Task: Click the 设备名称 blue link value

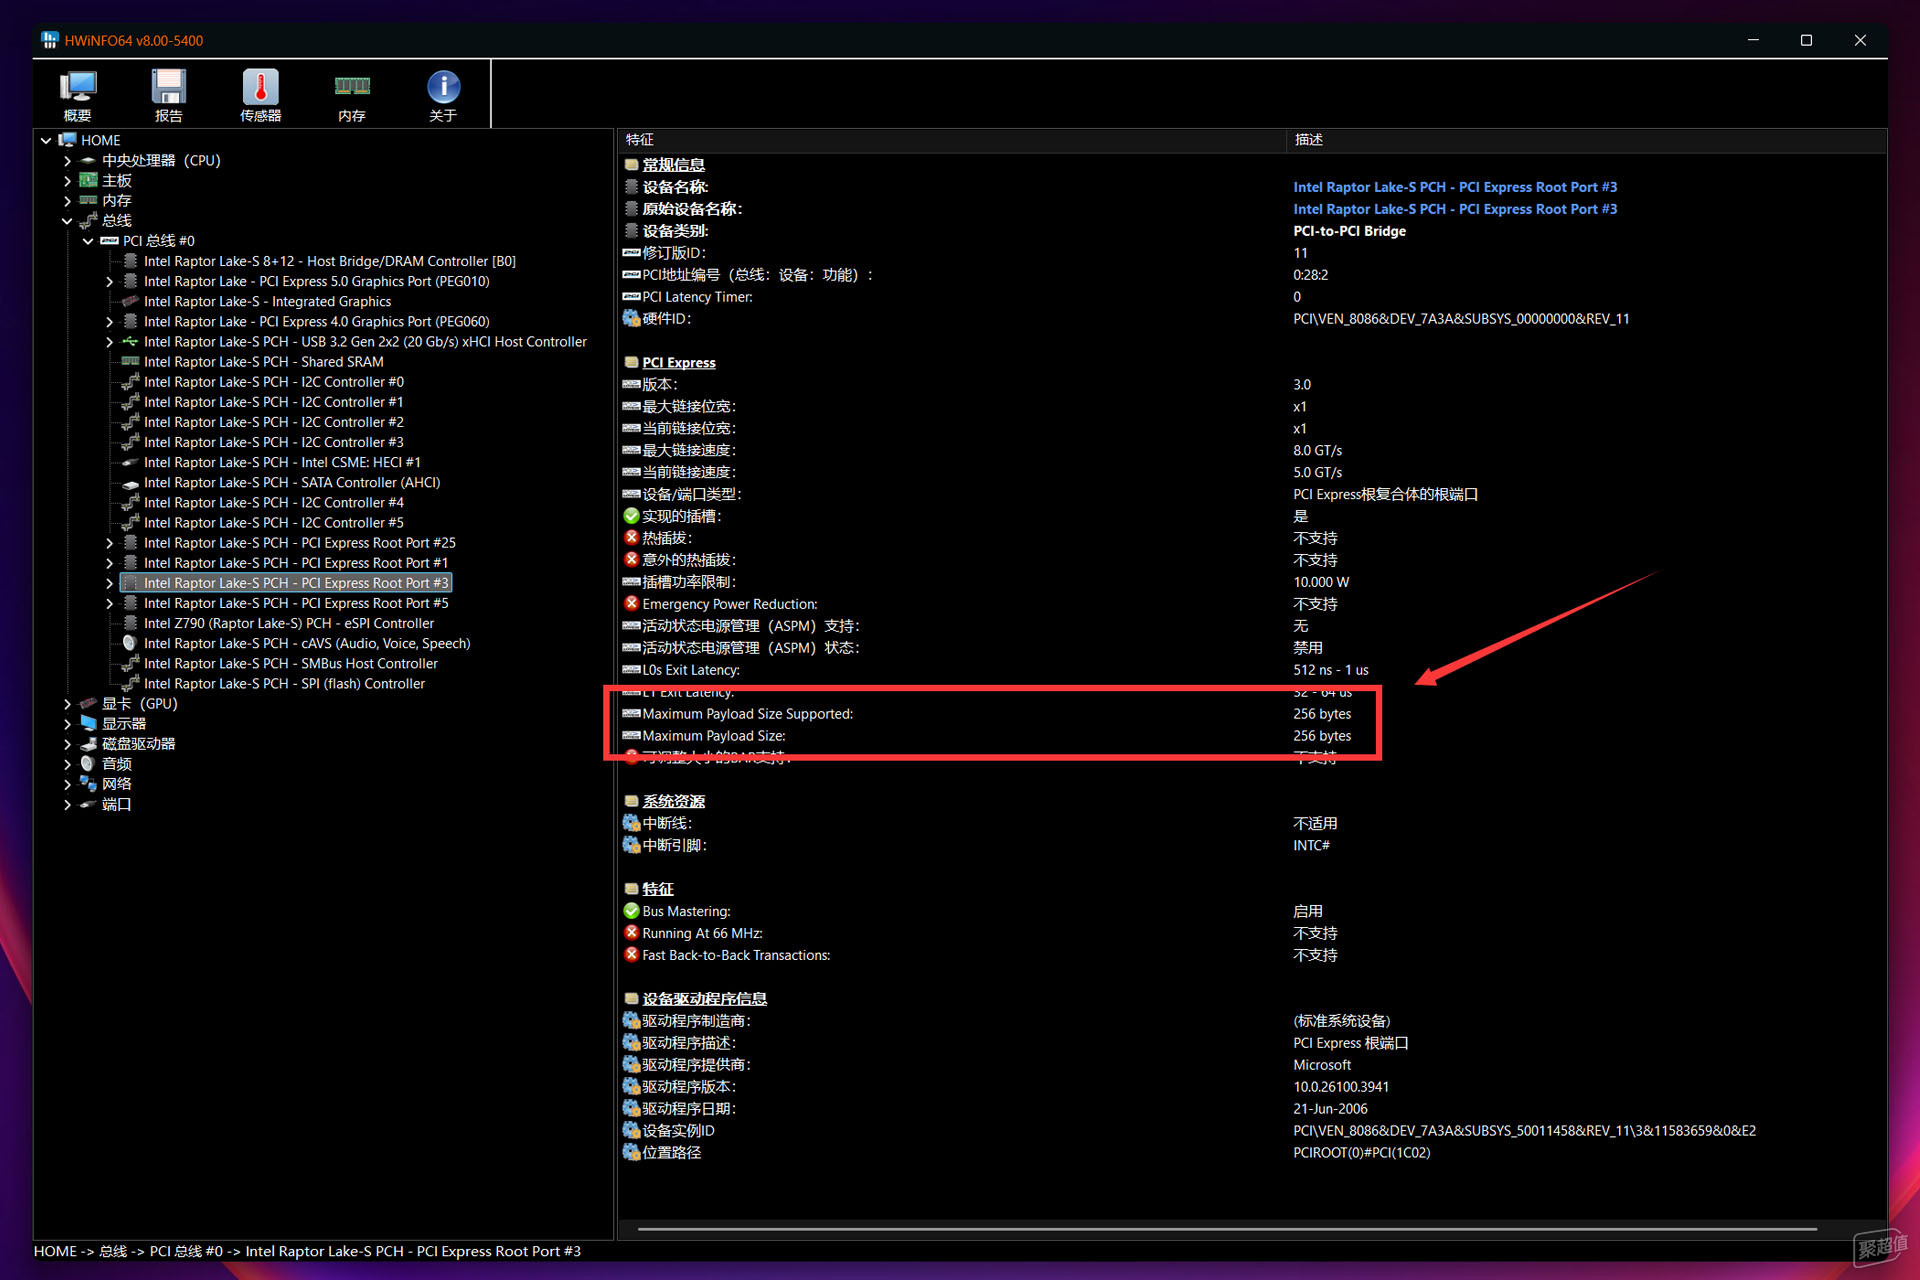Action: 1454,187
